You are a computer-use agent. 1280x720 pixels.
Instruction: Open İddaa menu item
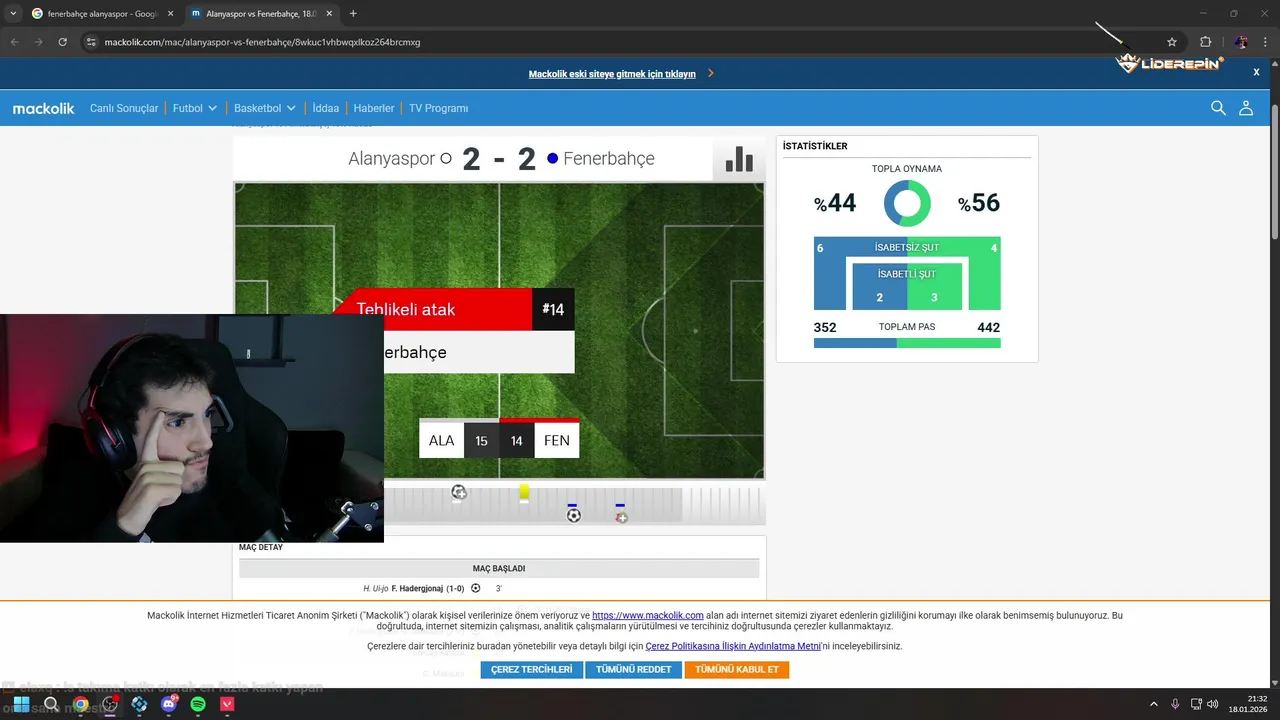point(325,108)
